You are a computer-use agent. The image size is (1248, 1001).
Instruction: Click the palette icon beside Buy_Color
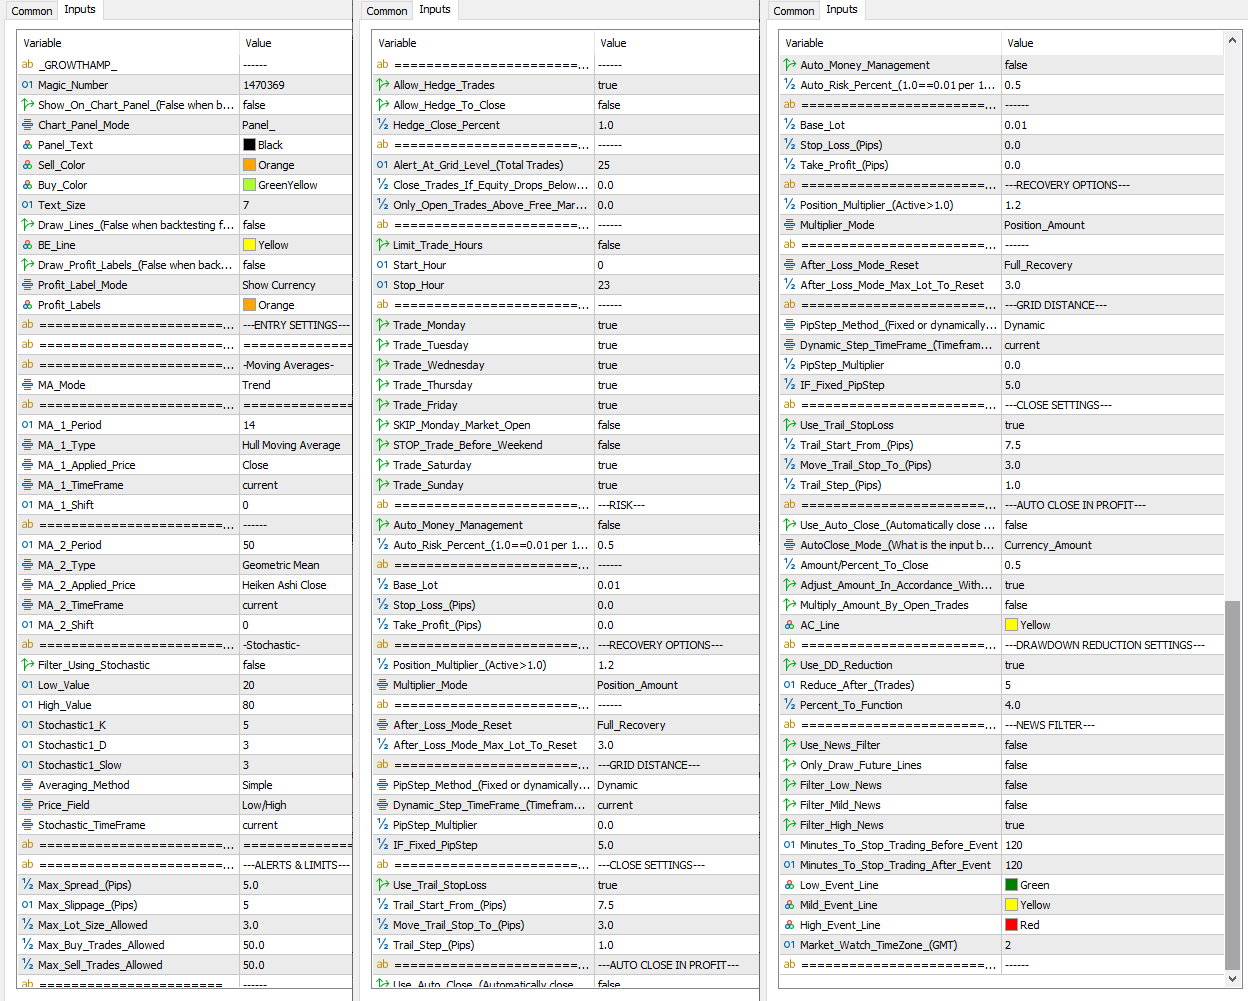27,185
